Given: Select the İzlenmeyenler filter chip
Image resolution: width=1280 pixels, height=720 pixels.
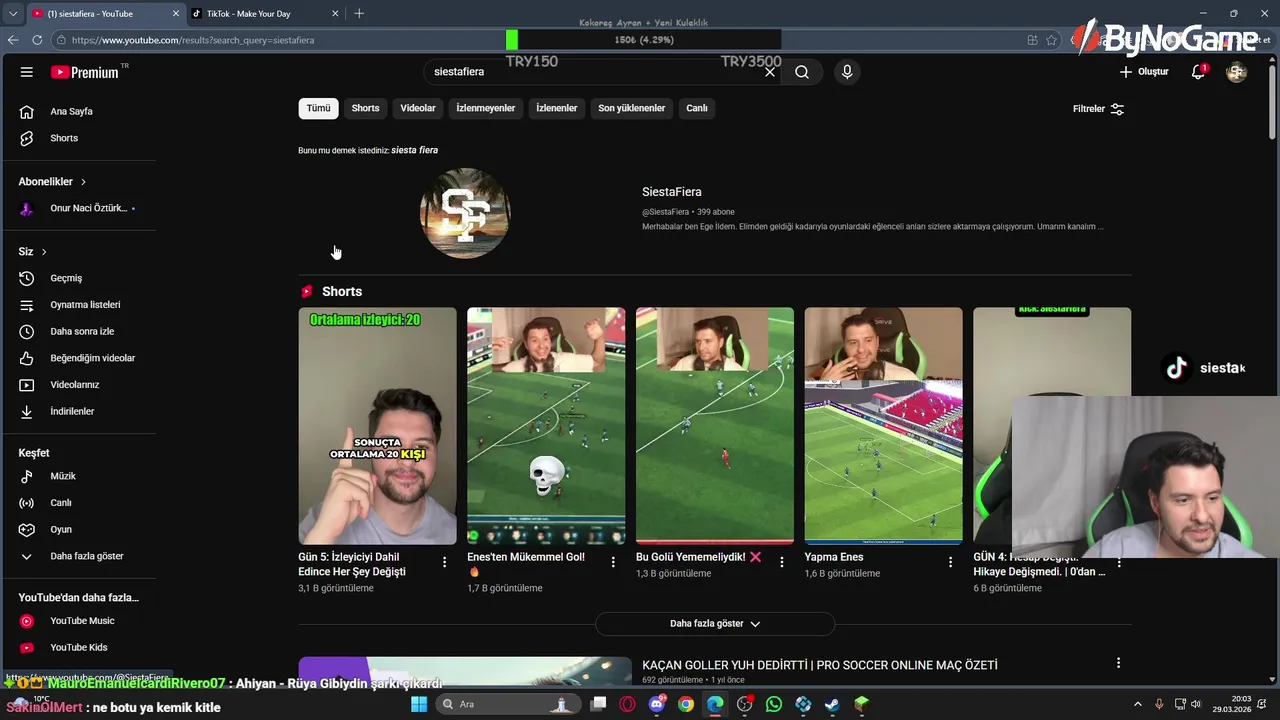Looking at the screenshot, I should pyautogui.click(x=486, y=108).
